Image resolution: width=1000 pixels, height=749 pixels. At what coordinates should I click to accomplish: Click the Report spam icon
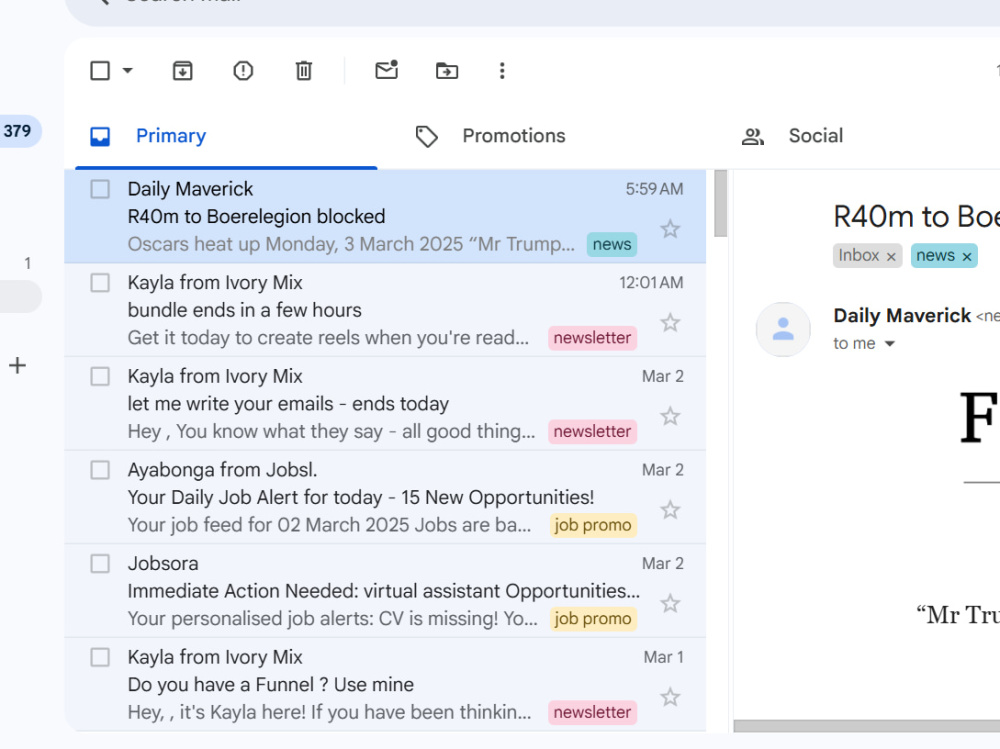point(243,71)
